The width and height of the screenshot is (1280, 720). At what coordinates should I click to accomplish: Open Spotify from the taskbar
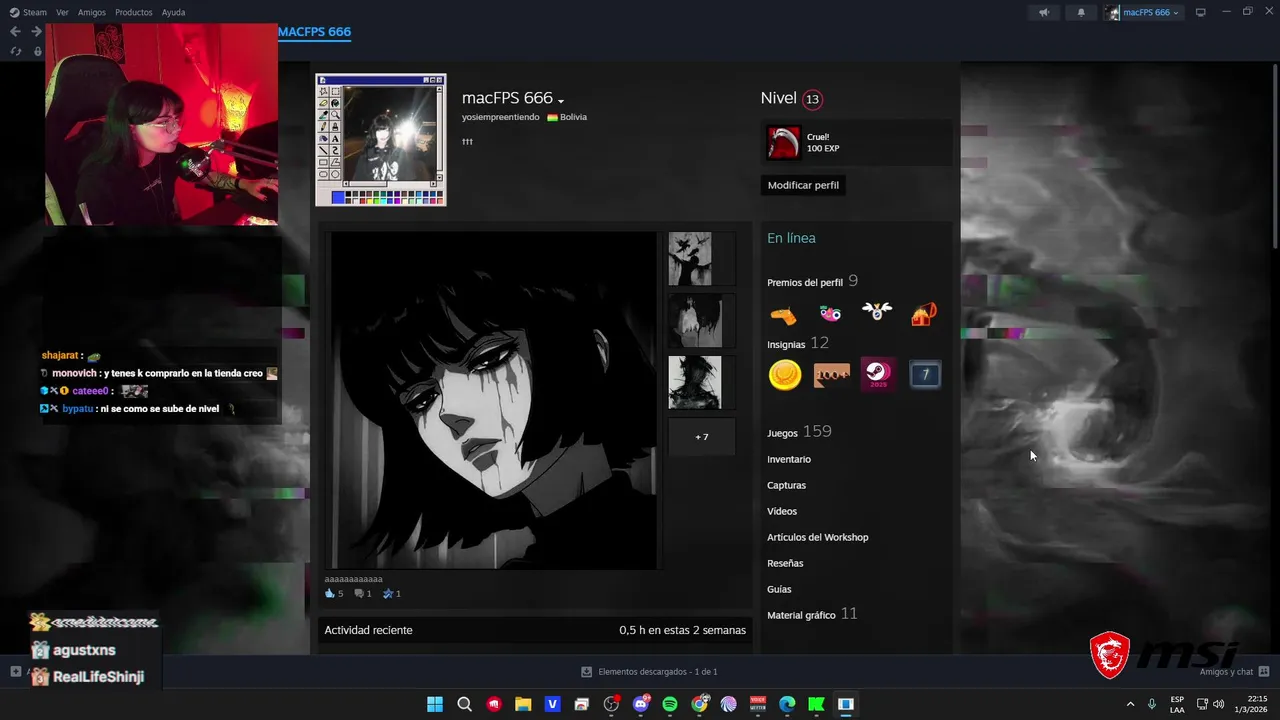click(x=670, y=704)
